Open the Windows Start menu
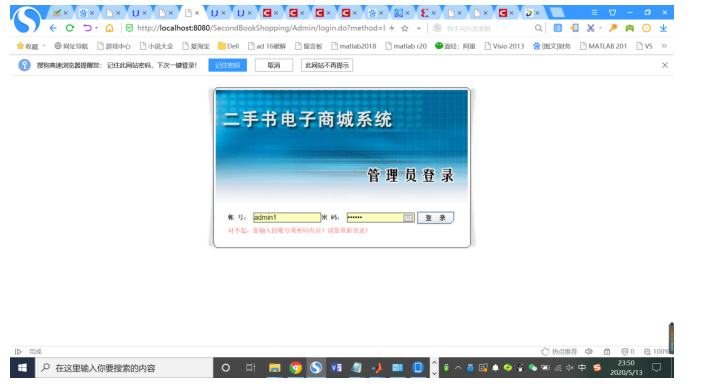The image size is (704, 391). point(22,368)
